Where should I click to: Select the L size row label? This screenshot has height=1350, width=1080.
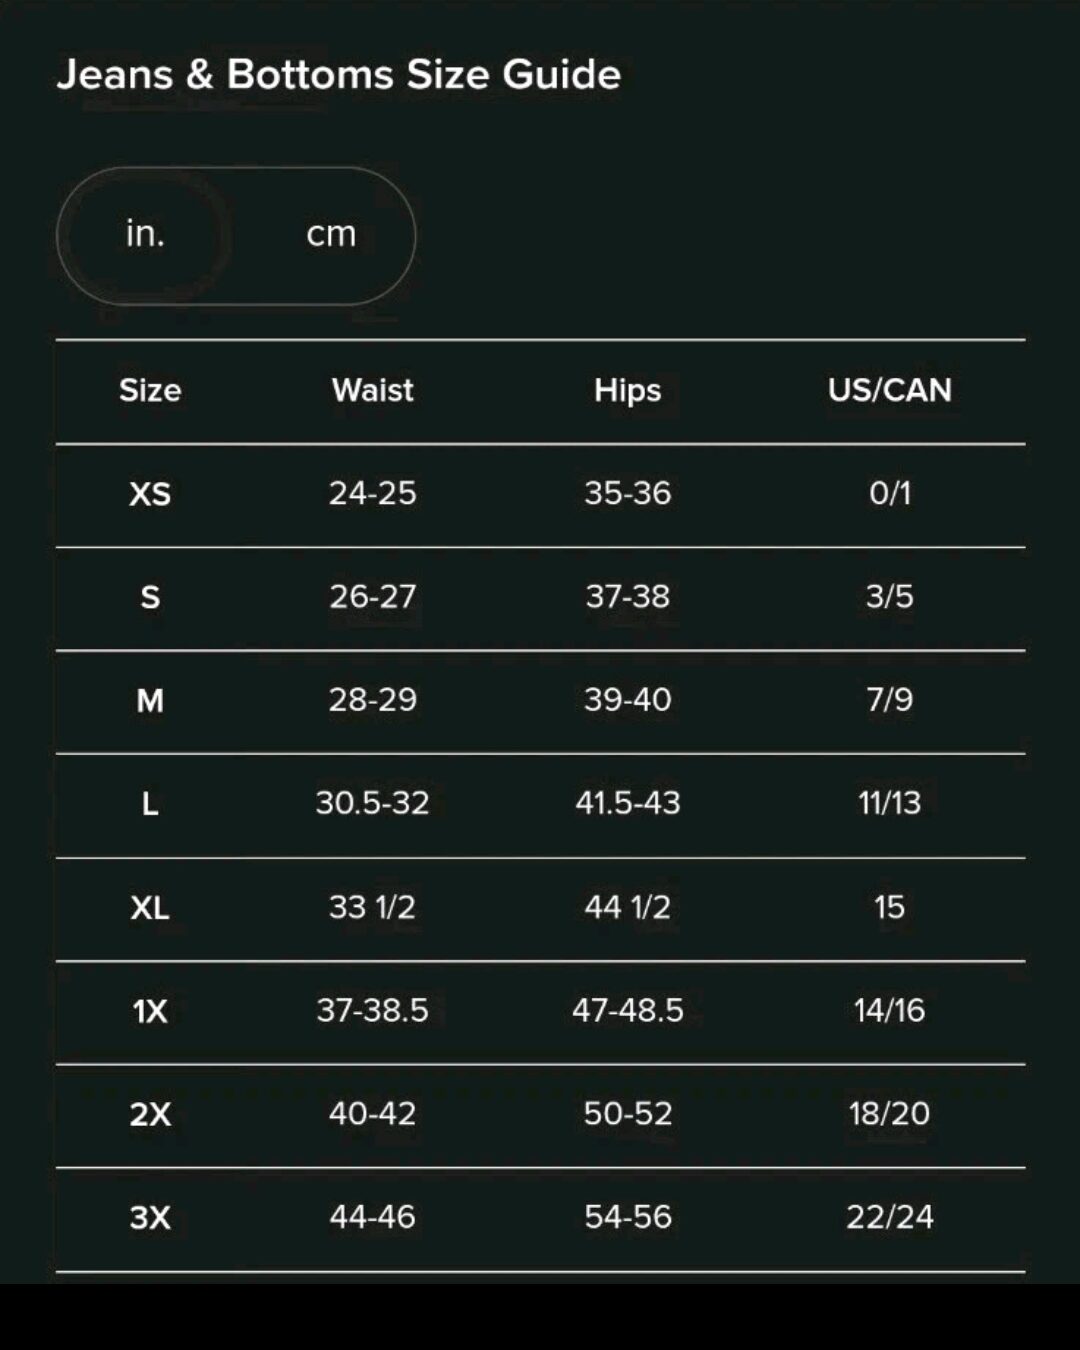150,804
